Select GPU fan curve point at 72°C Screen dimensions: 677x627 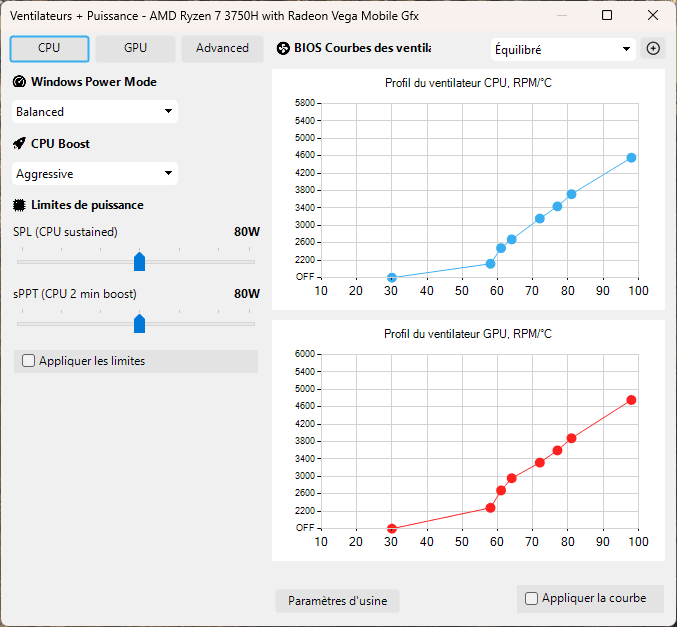tap(539, 462)
